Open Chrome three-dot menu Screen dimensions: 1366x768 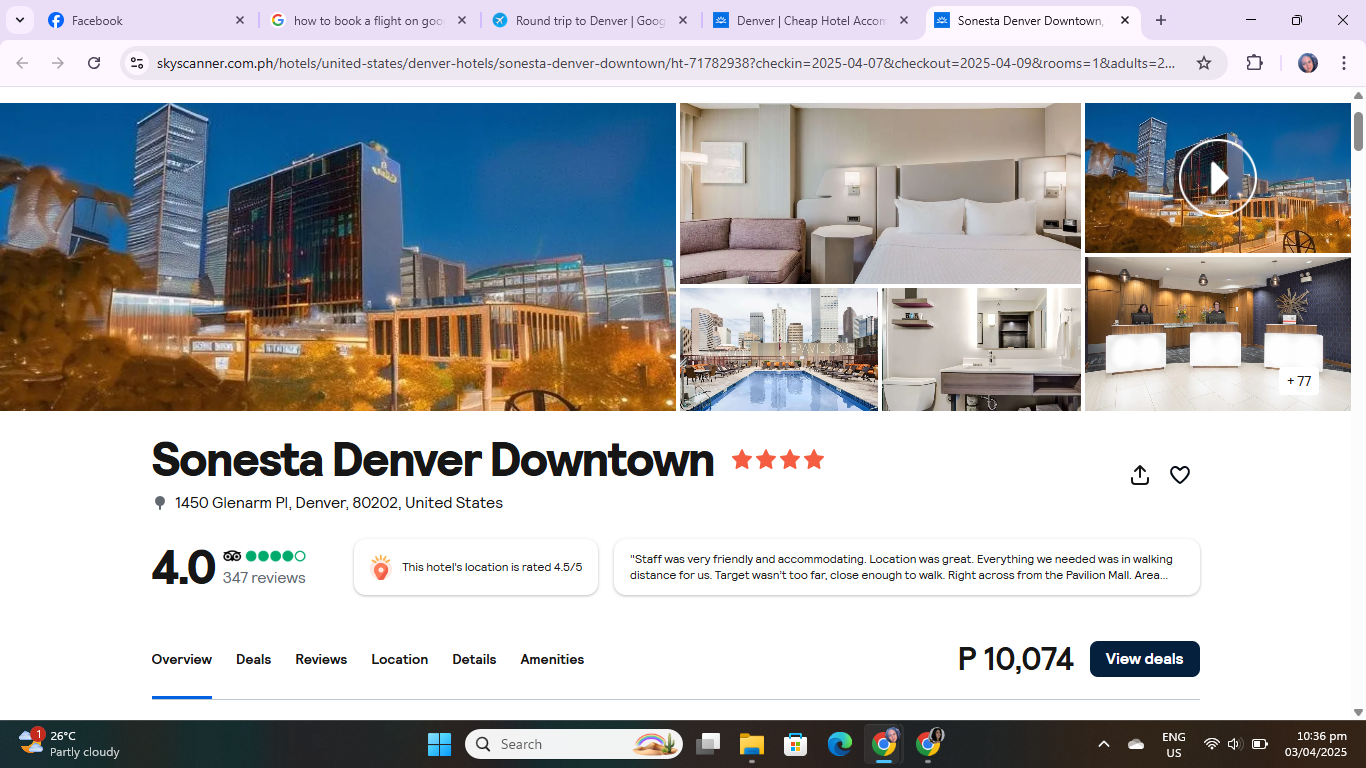(1343, 63)
